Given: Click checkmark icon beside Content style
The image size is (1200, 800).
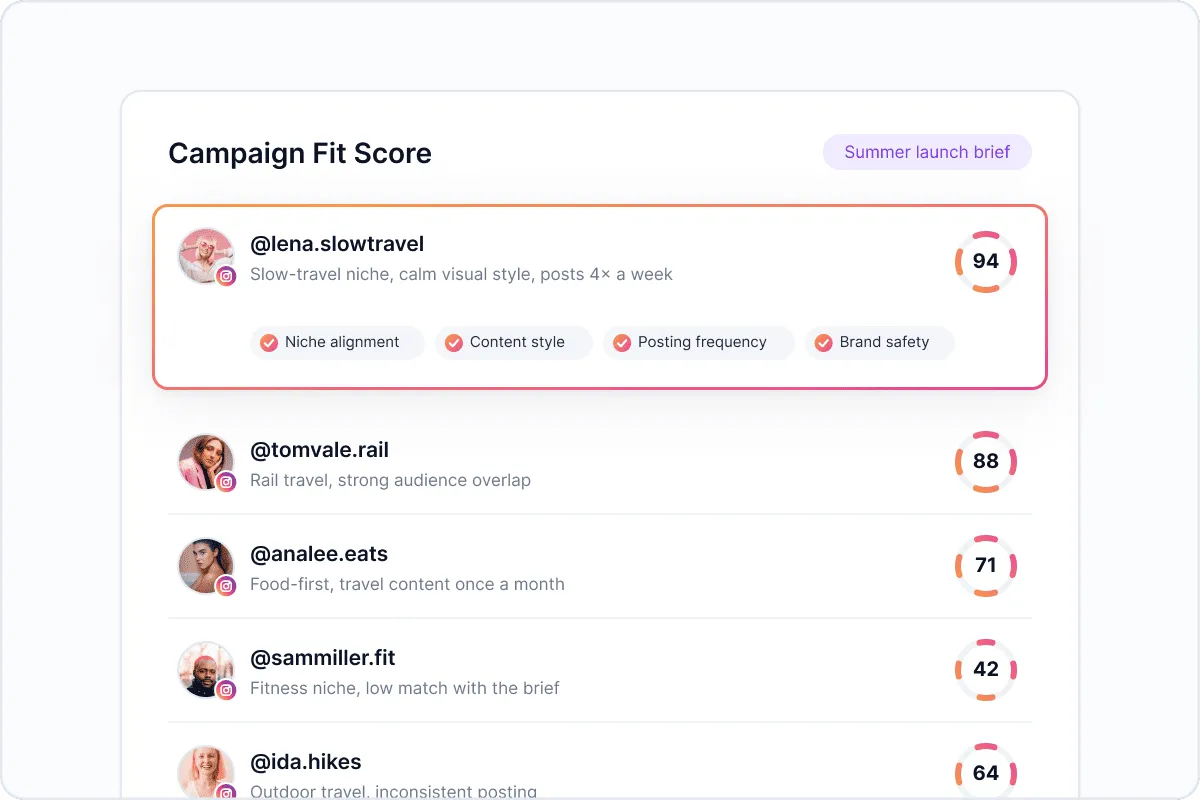Looking at the screenshot, I should pos(454,343).
